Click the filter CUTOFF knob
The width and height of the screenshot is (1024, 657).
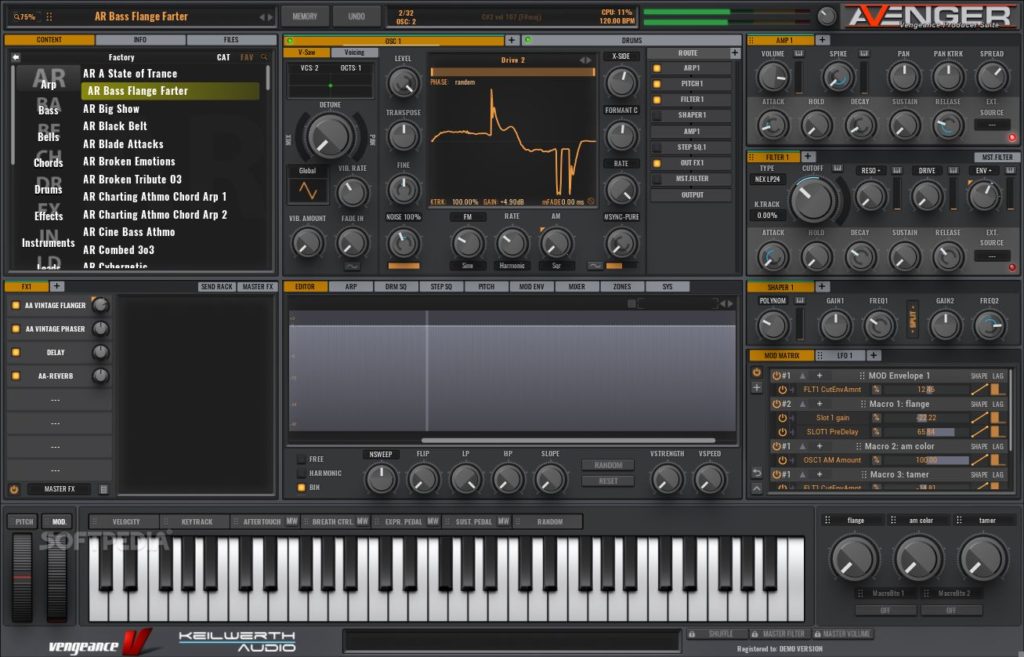click(x=812, y=199)
